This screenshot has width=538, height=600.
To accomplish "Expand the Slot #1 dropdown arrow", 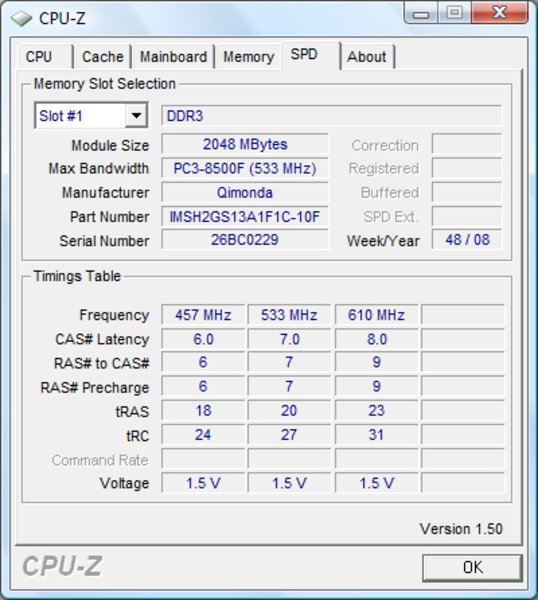I will tap(136, 115).
